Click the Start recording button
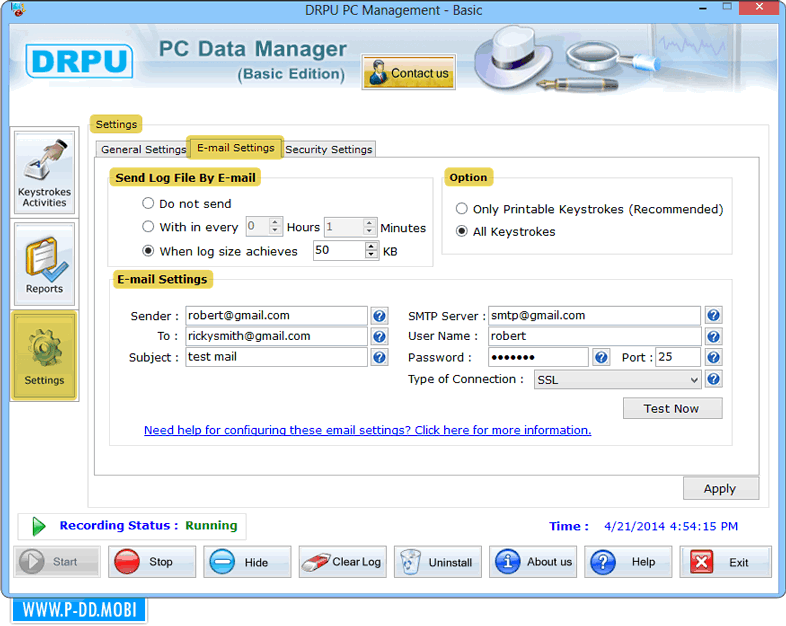The height and width of the screenshot is (626, 786). click(x=57, y=562)
